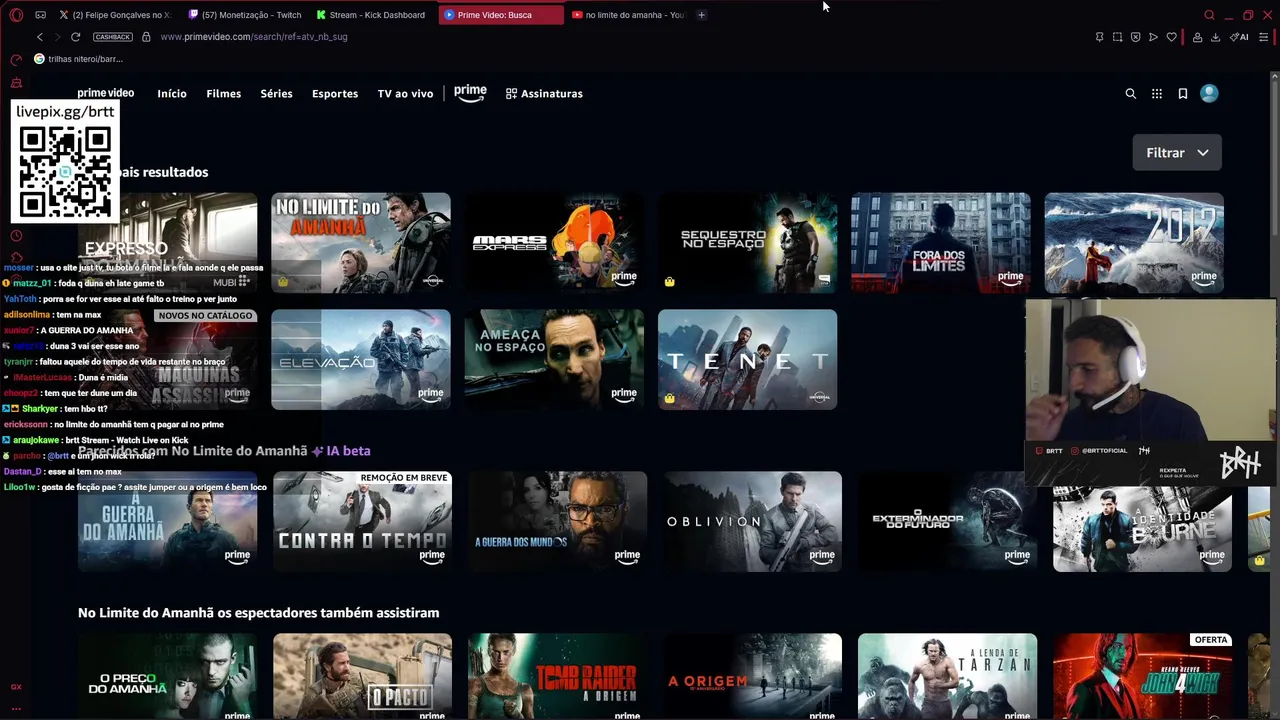Open Assinaturas menu
1280x720 pixels.
(544, 94)
